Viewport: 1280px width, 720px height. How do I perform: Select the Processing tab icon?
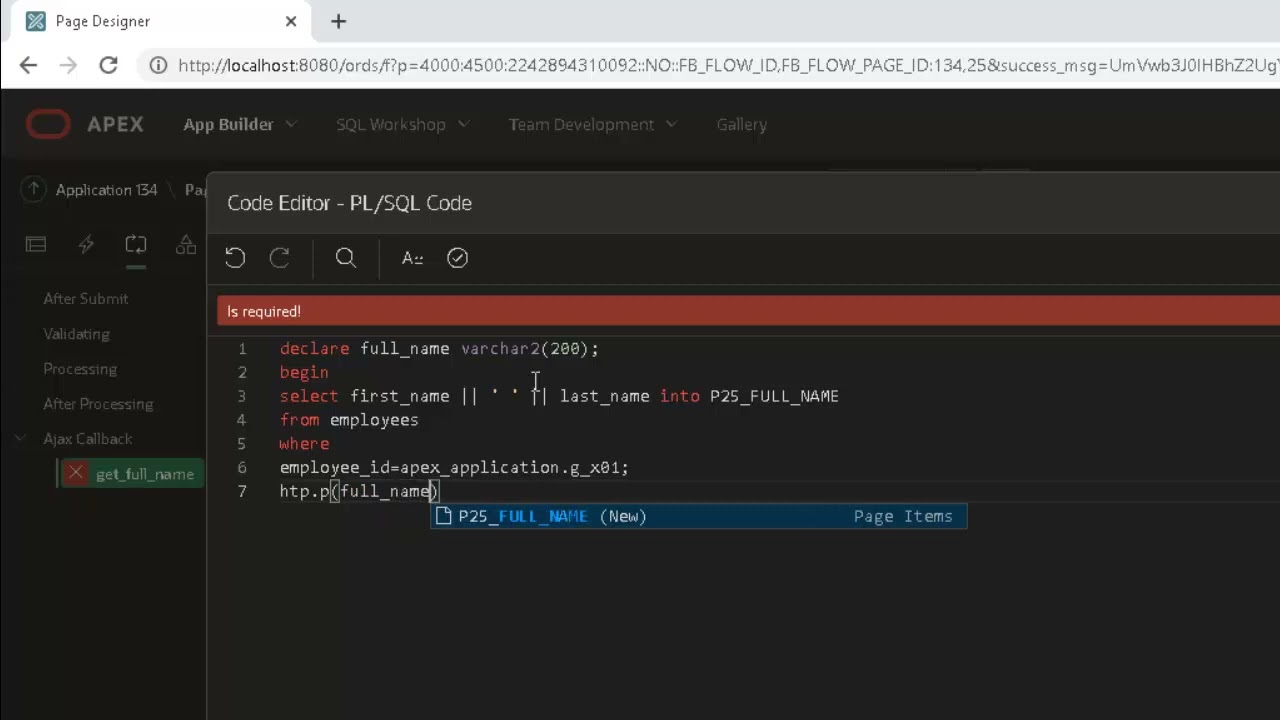(136, 244)
